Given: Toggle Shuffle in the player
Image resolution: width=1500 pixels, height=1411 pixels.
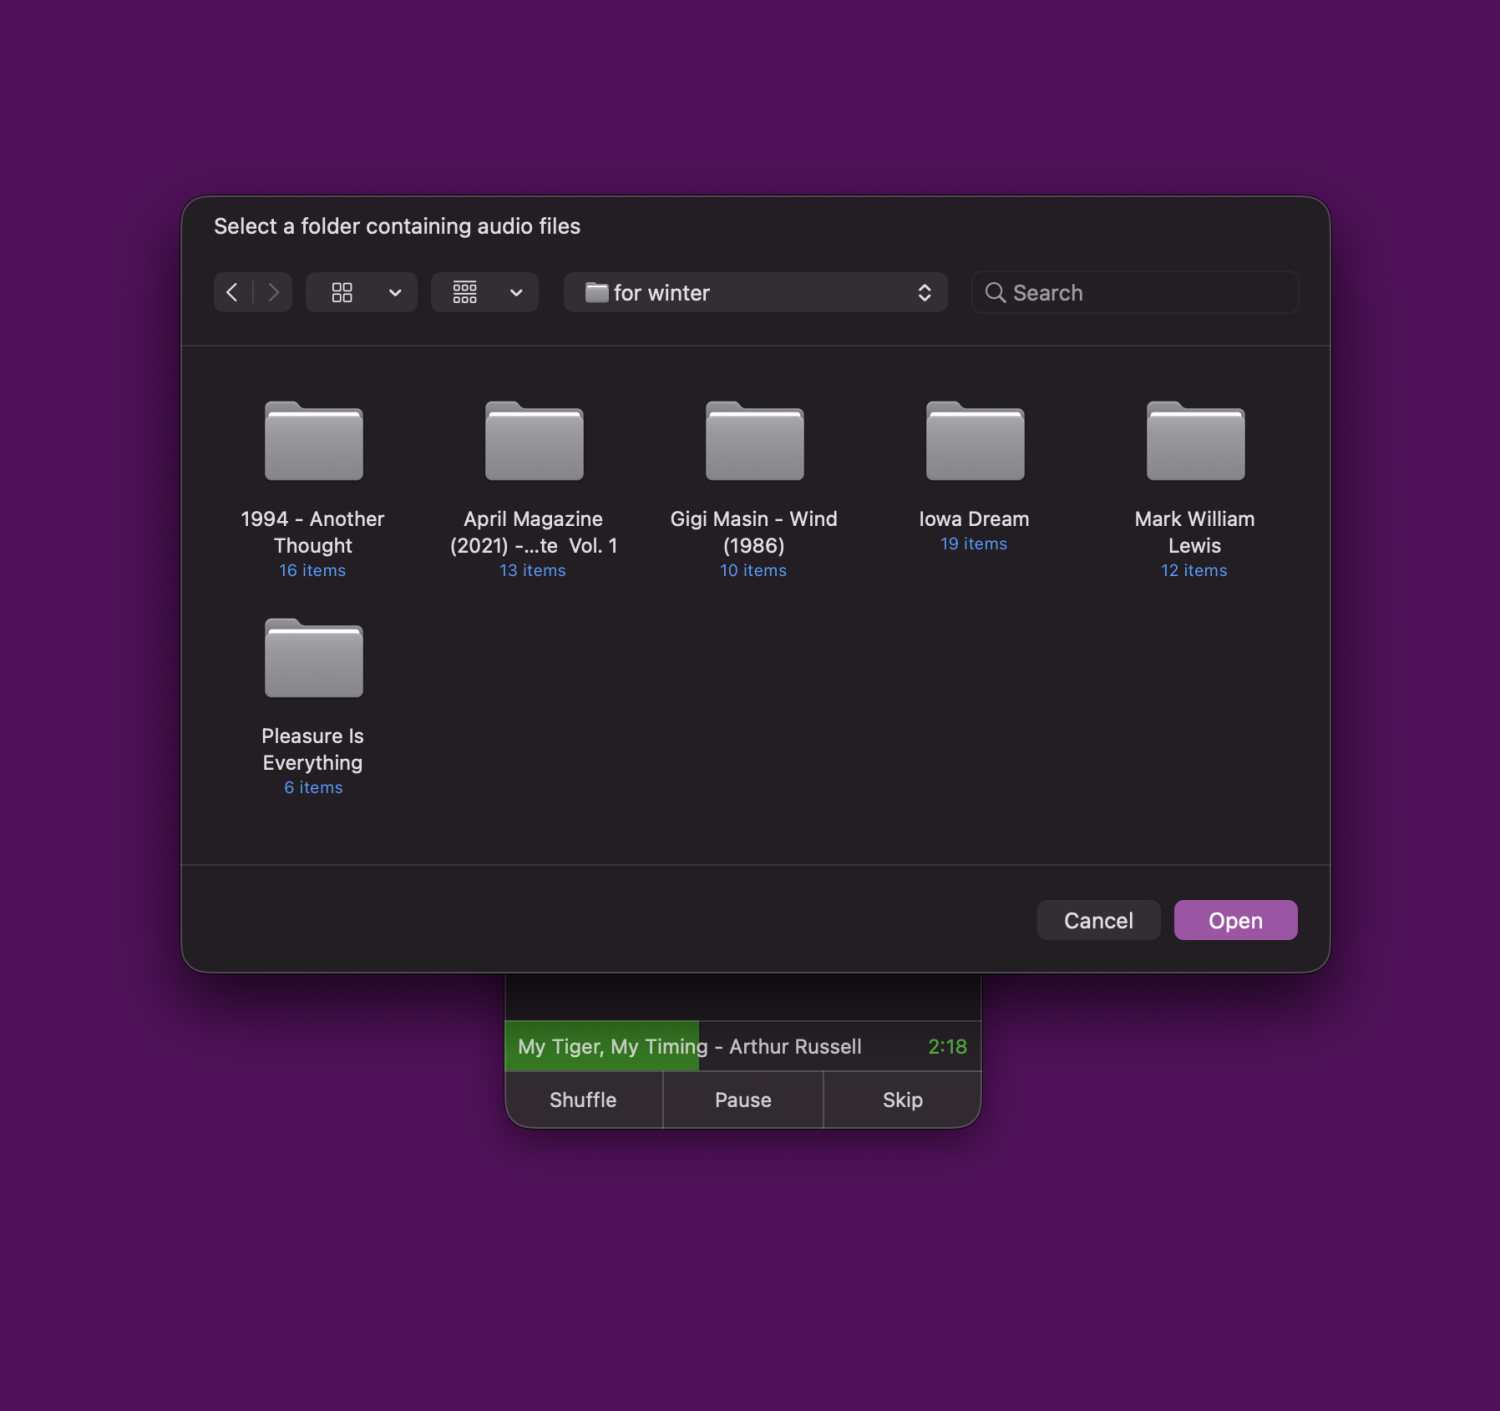Looking at the screenshot, I should (x=583, y=1100).
